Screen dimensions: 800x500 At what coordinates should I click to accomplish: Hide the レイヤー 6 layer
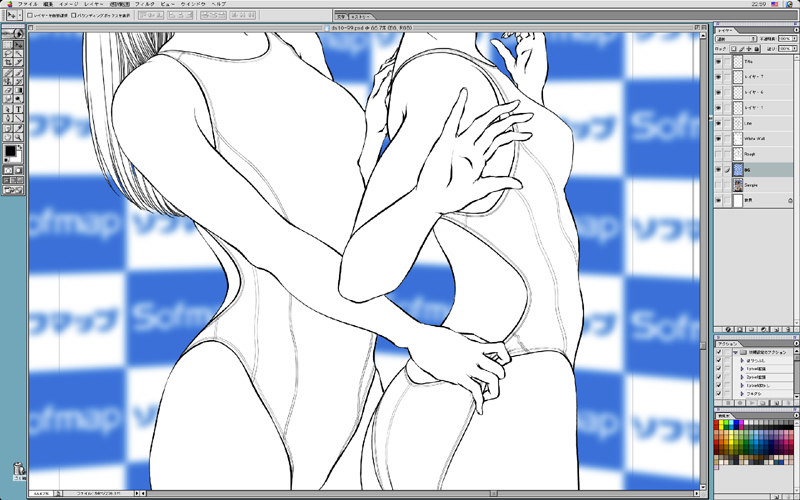pyautogui.click(x=718, y=92)
